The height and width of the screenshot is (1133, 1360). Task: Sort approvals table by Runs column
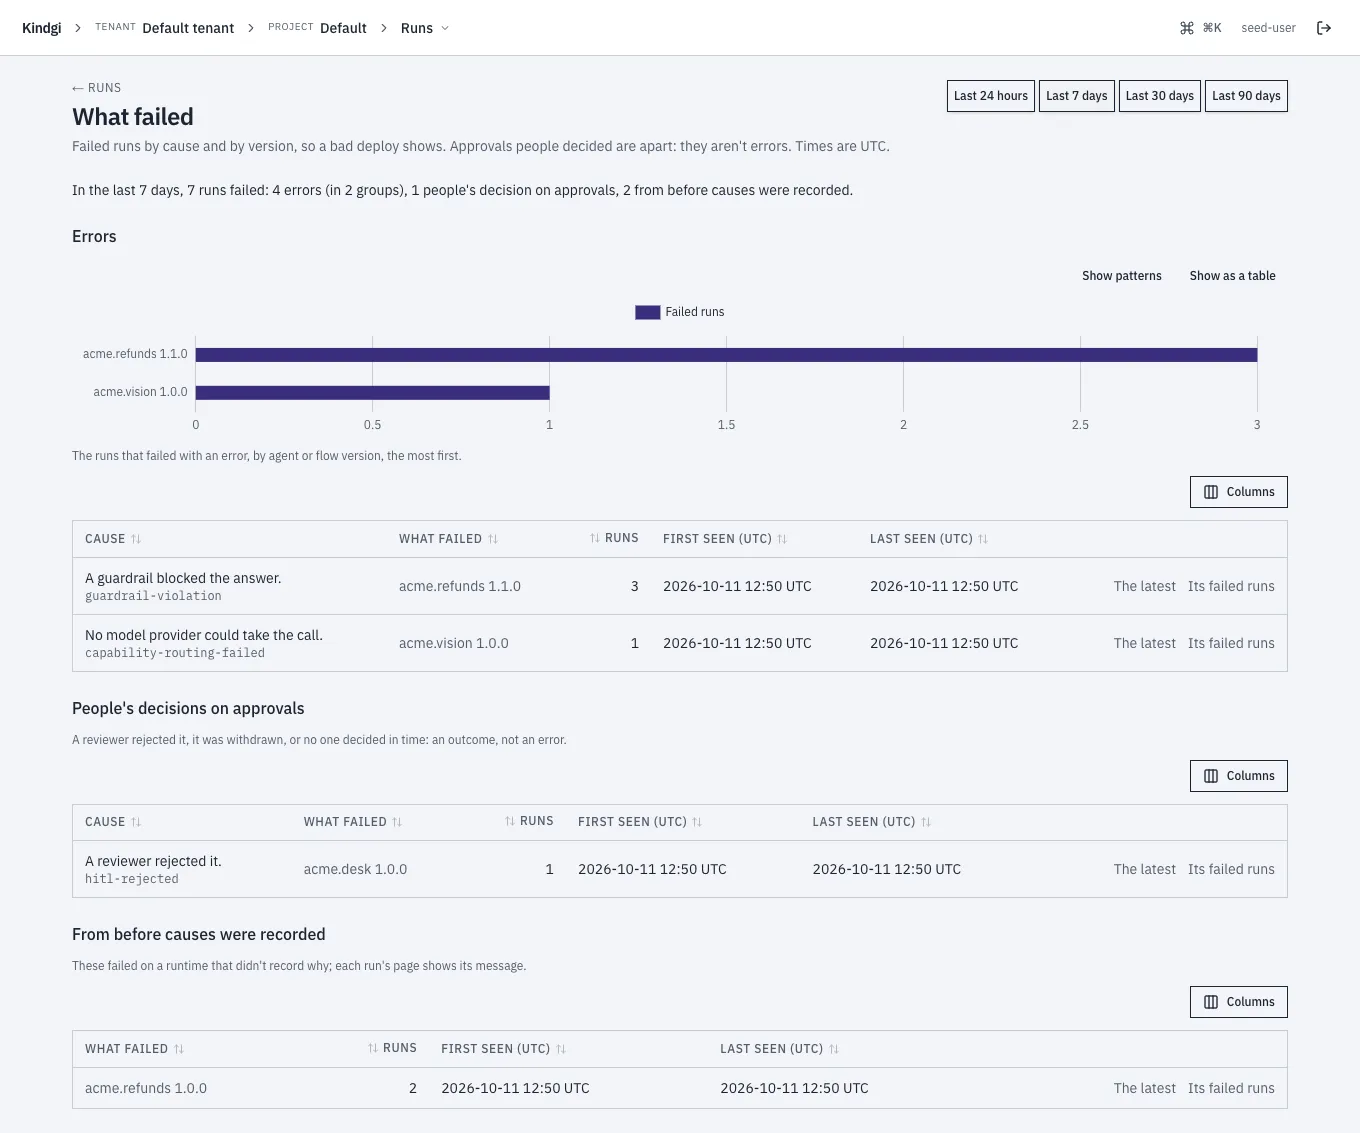(x=529, y=821)
